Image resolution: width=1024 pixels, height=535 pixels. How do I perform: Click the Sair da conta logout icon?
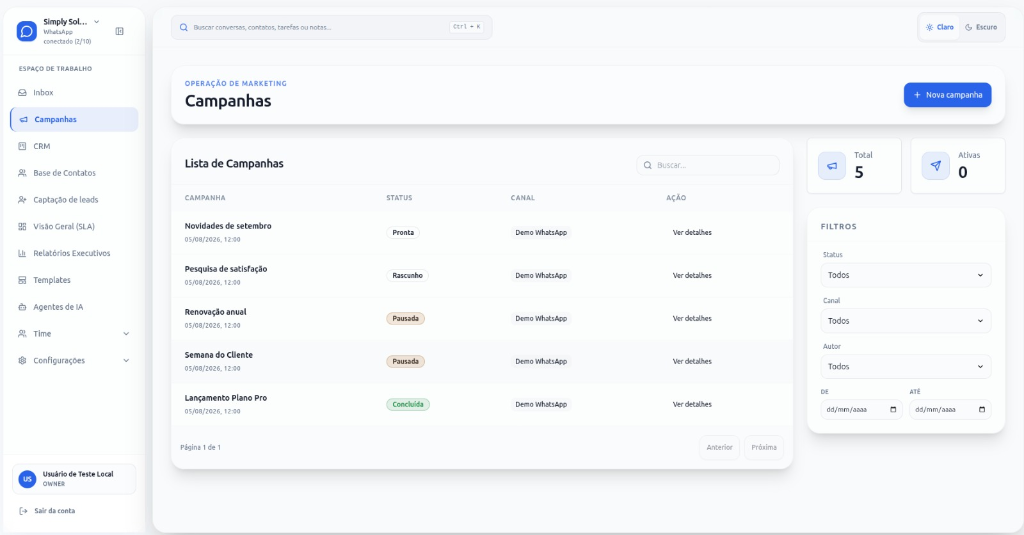point(23,511)
